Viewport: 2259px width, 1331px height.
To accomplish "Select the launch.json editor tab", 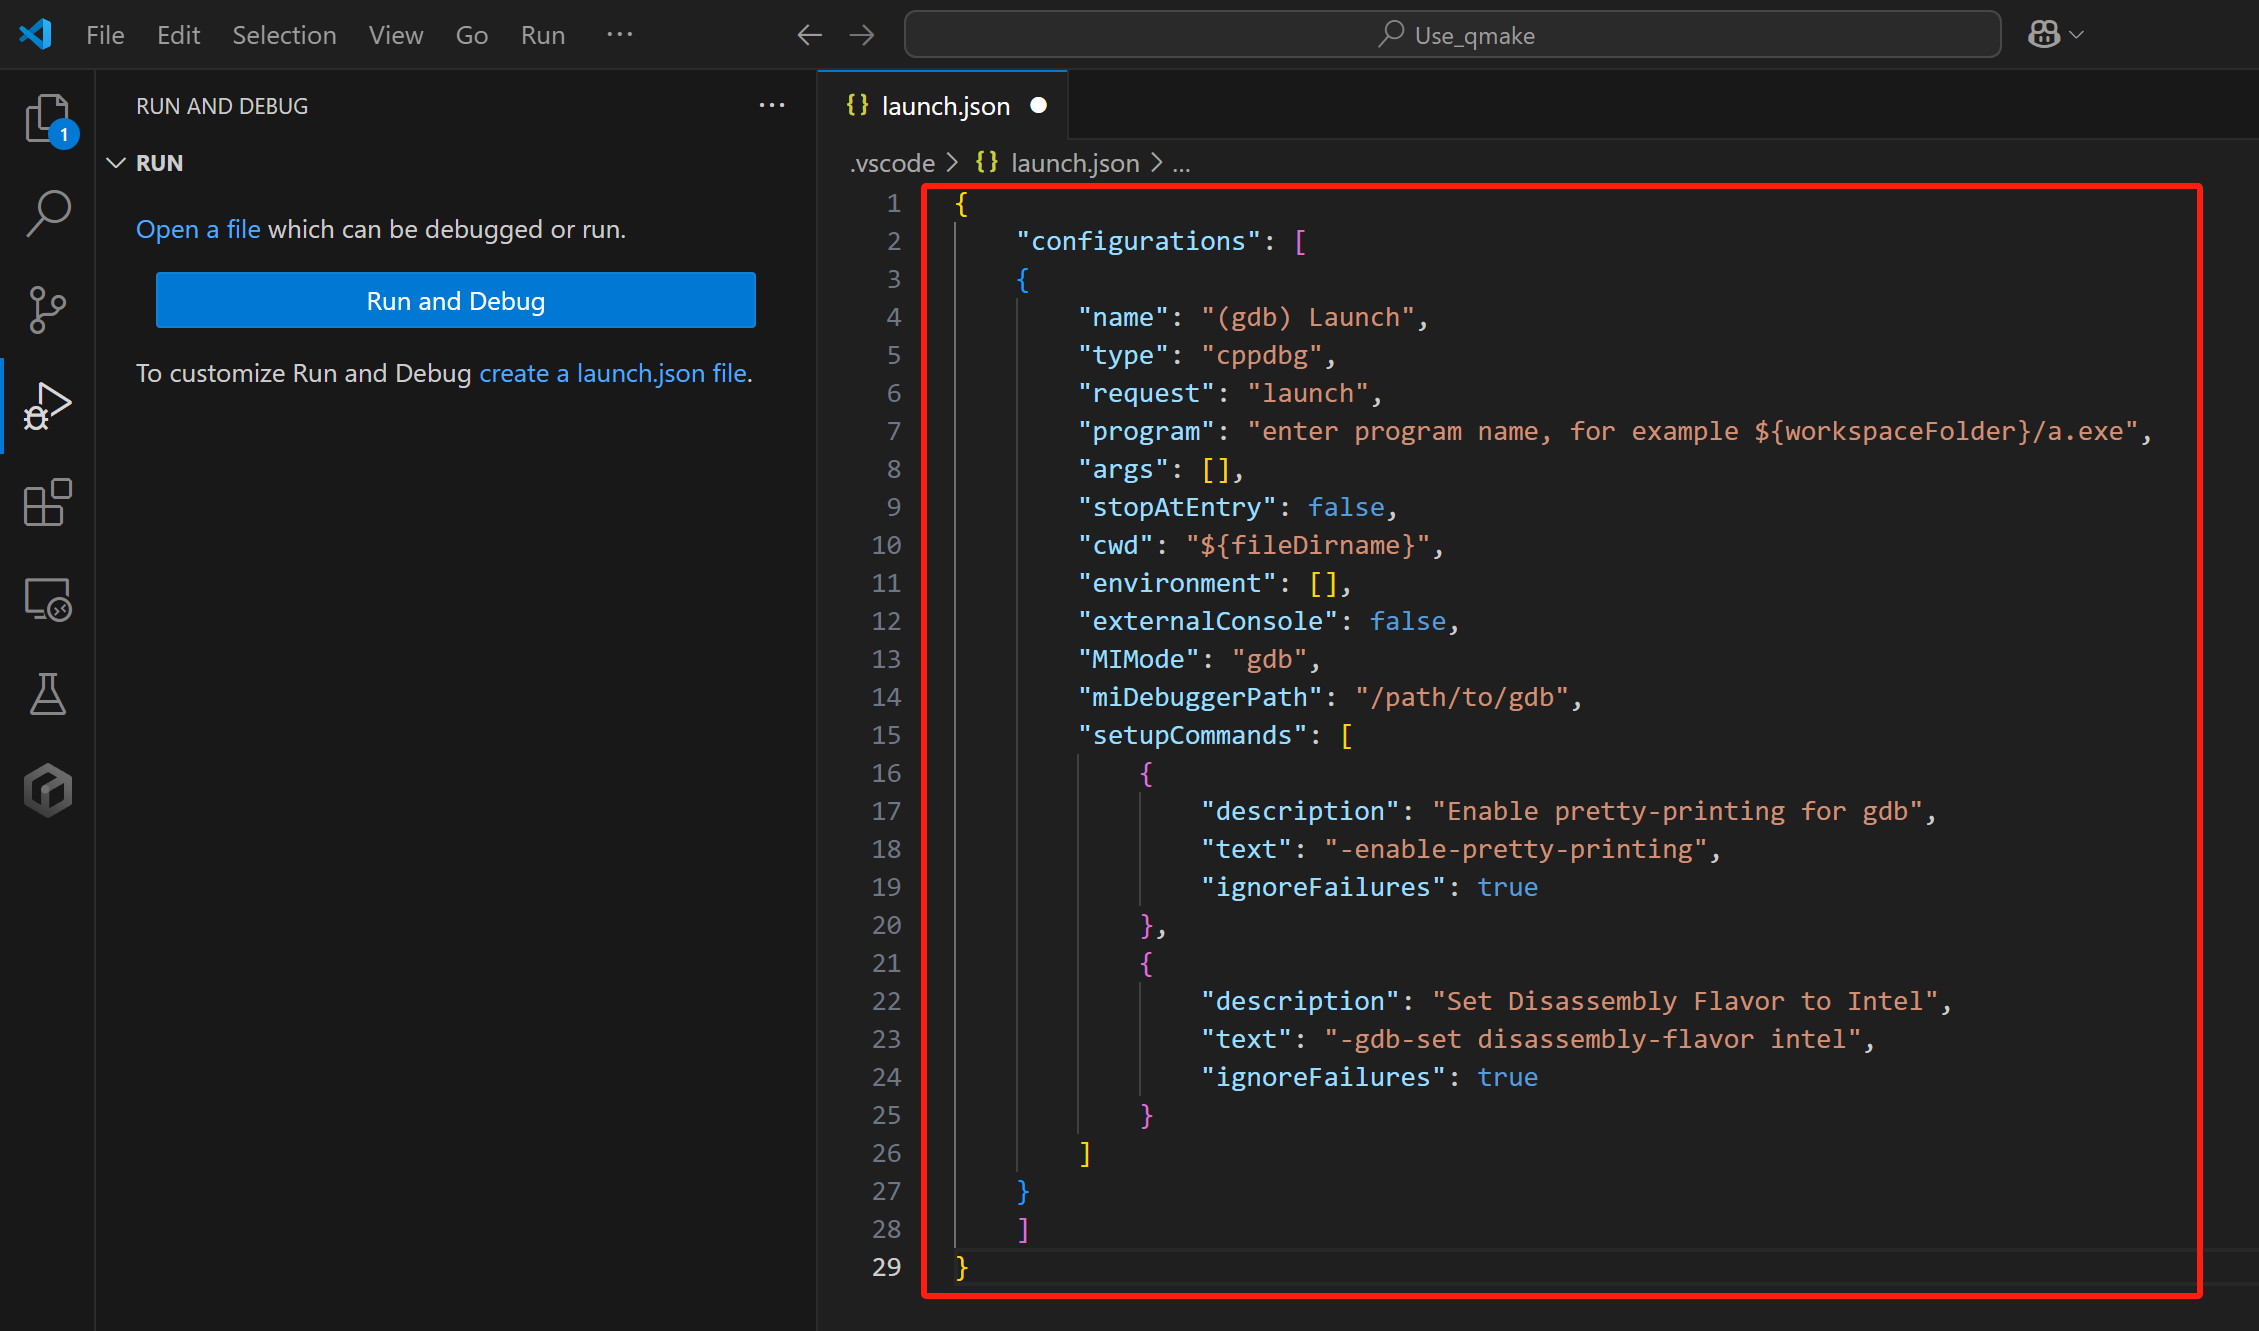I will coord(944,106).
